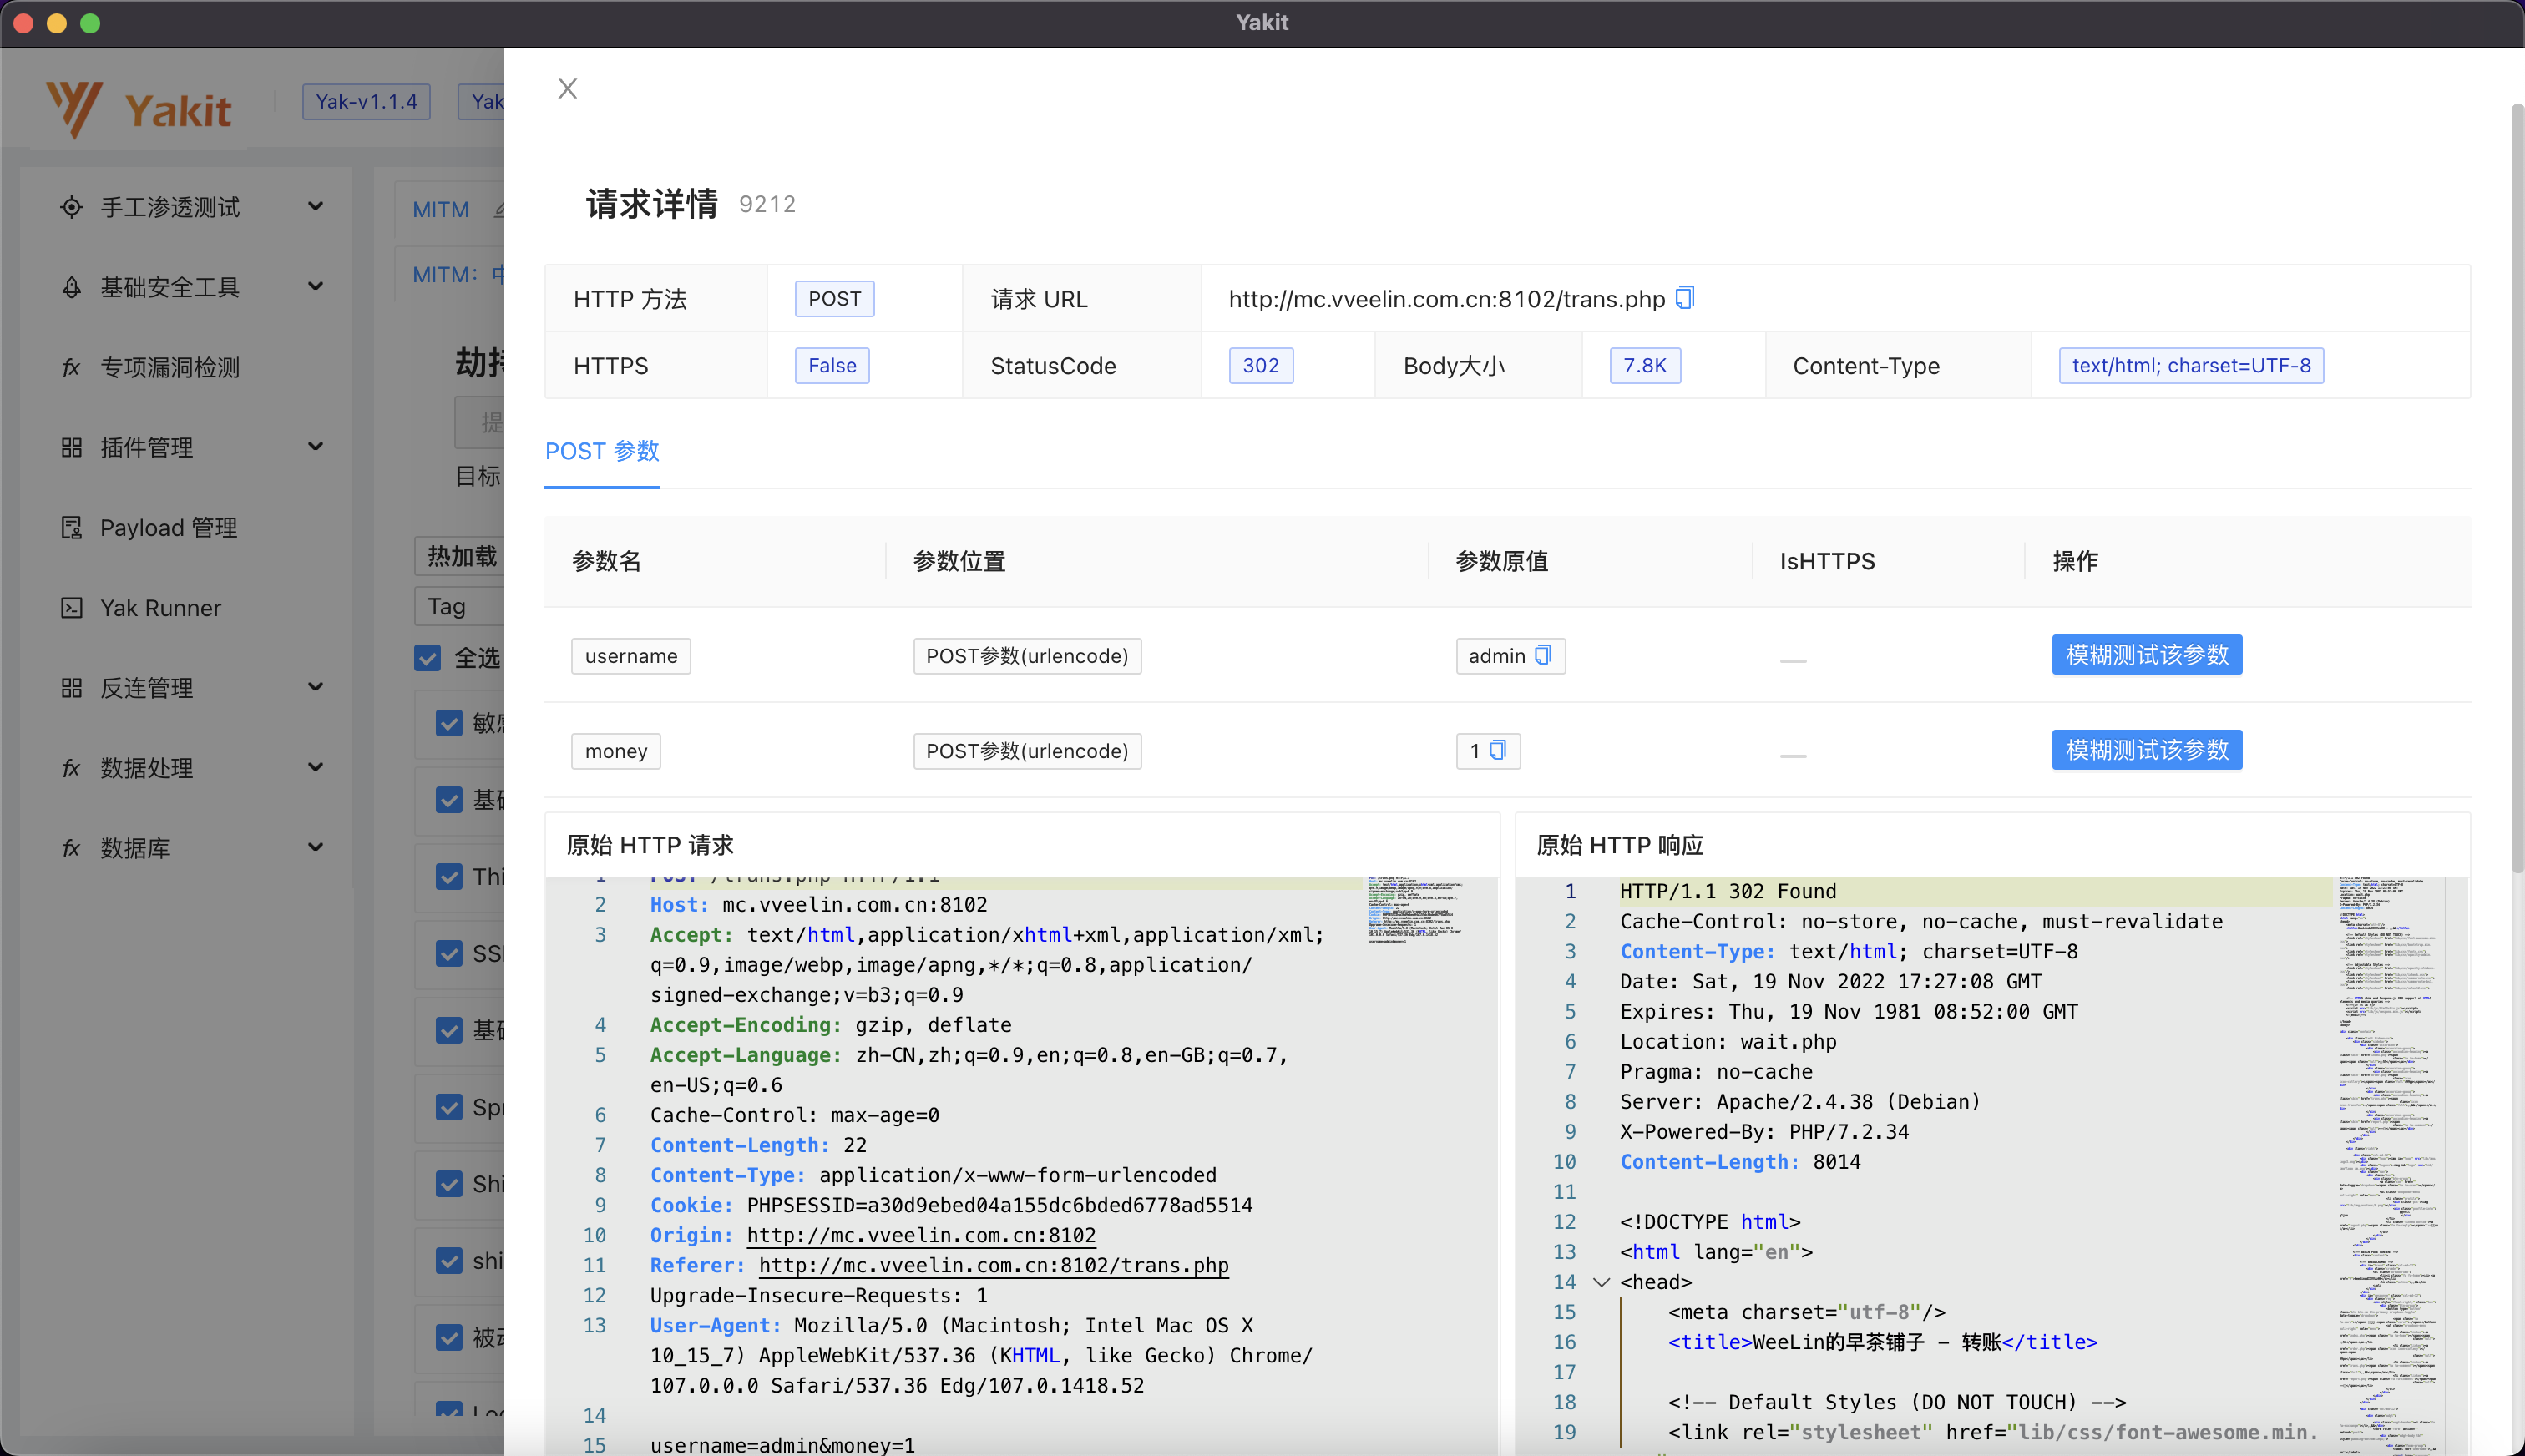Click the Tag filter field
The width and height of the screenshot is (2525, 1456).
click(461, 606)
